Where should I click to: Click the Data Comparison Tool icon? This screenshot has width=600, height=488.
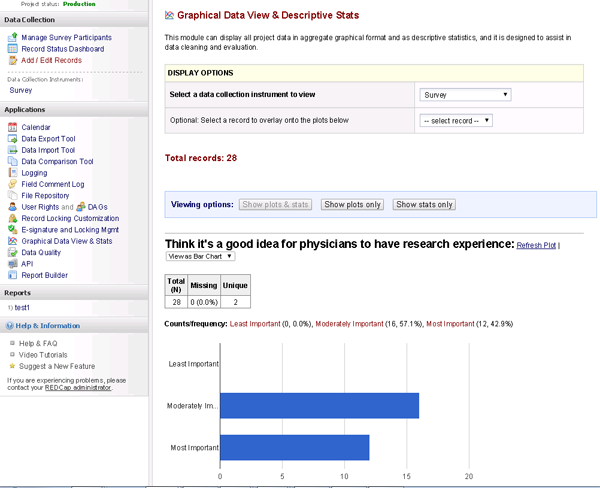(x=13, y=161)
